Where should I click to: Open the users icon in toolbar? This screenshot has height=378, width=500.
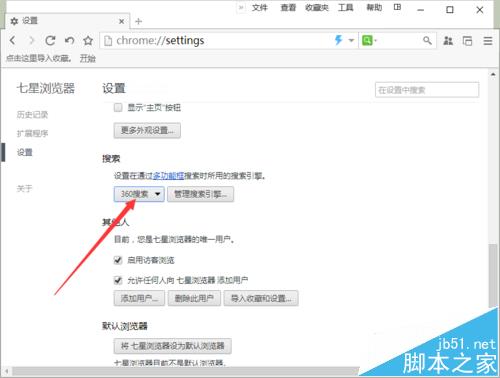(x=448, y=41)
